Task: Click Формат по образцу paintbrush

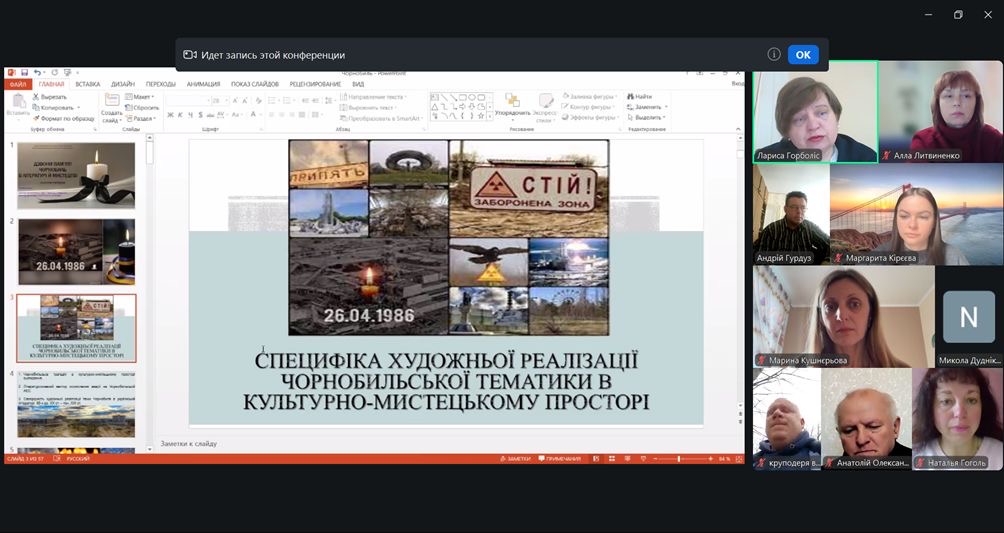Action: (x=36, y=118)
